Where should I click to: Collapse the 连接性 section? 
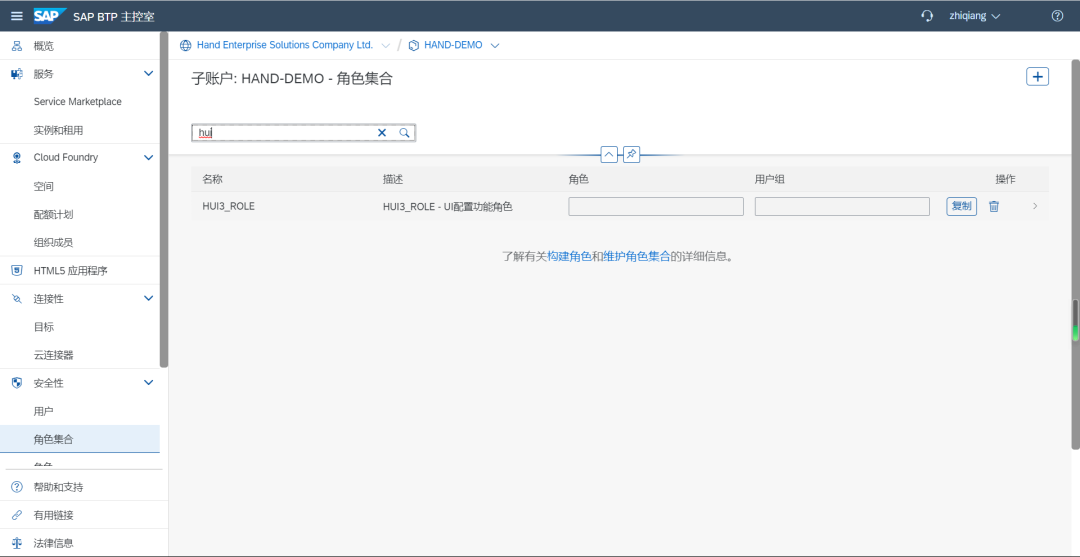pos(148,298)
